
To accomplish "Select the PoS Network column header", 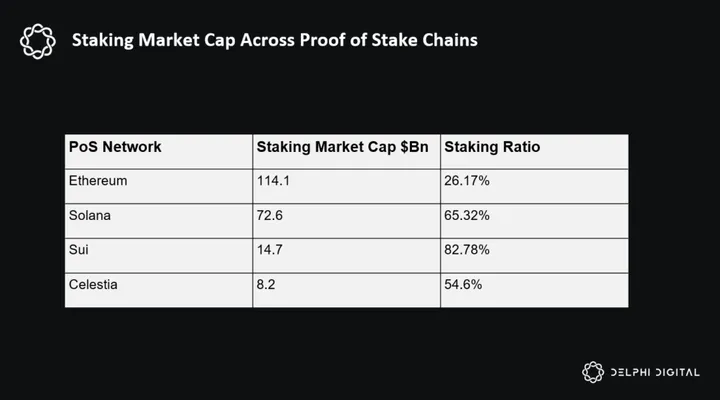I will point(115,147).
